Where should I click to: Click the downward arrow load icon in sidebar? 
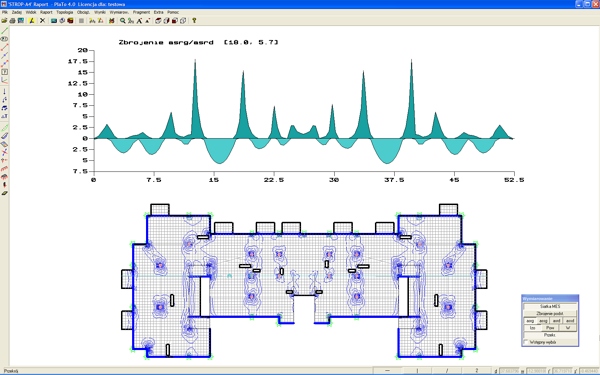point(4,91)
